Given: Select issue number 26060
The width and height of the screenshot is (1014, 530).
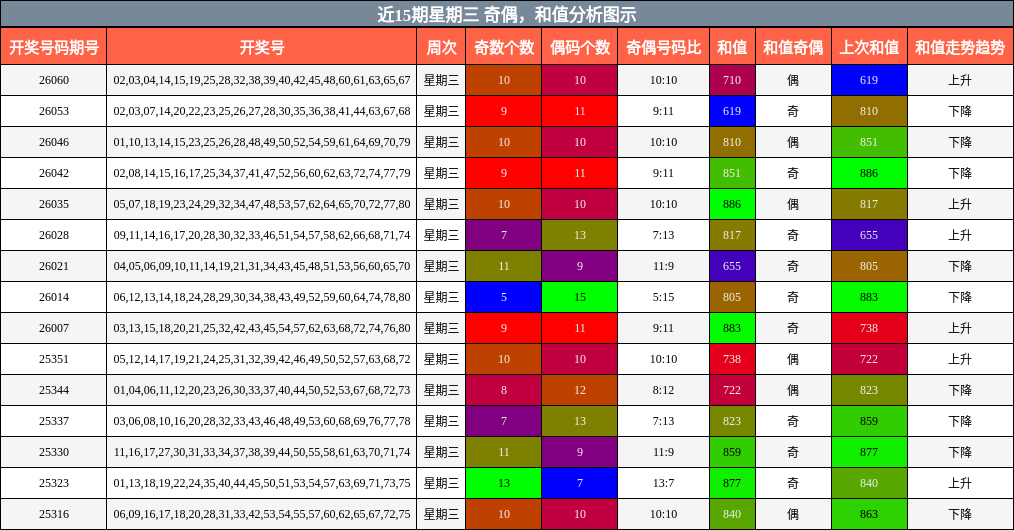Looking at the screenshot, I should click(x=54, y=80).
